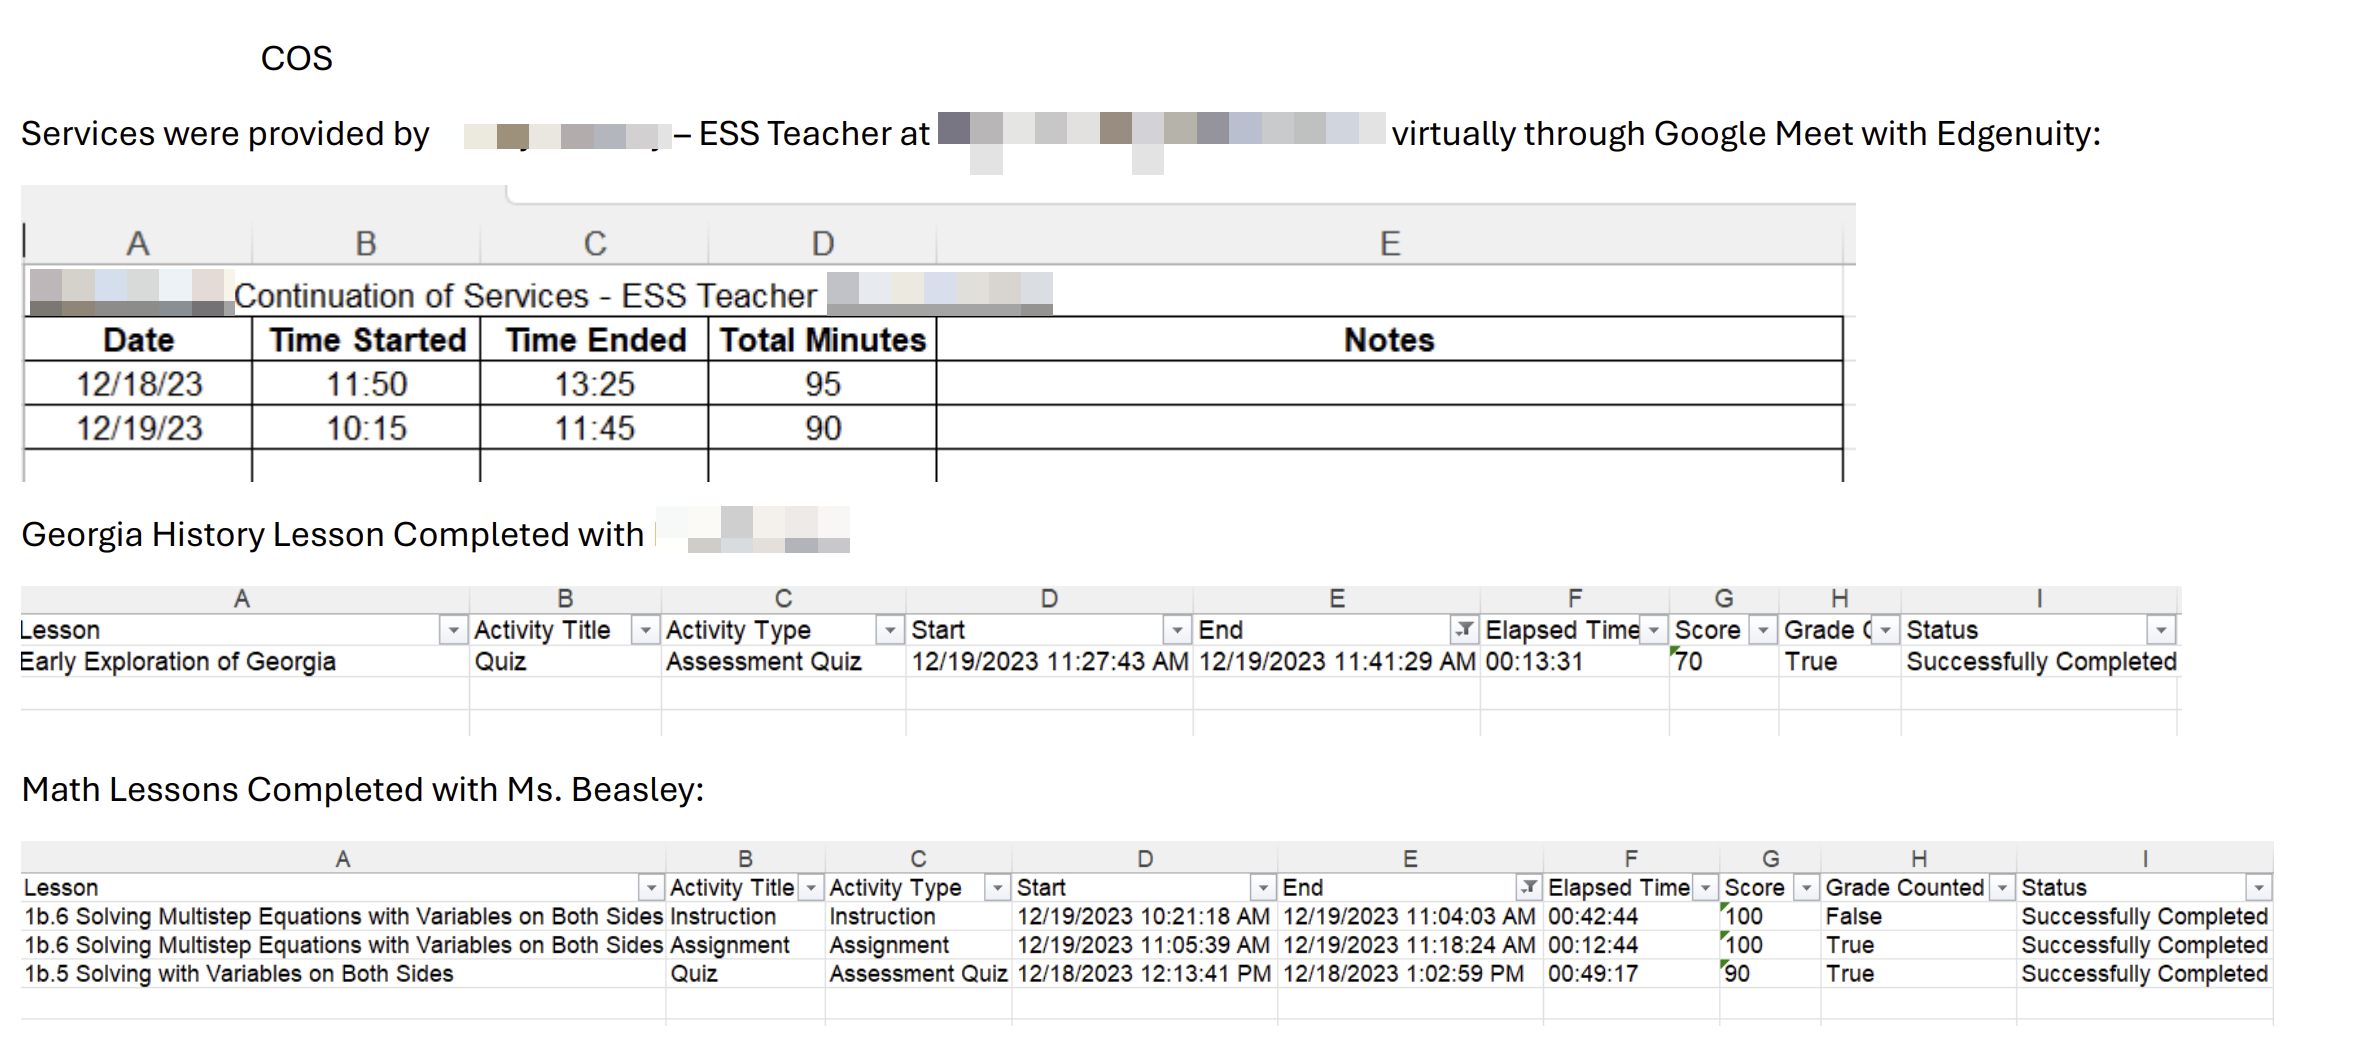2354x1049 pixels.
Task: Click the 1b.5 Solving with Variables lesson cell
Action: click(239, 974)
